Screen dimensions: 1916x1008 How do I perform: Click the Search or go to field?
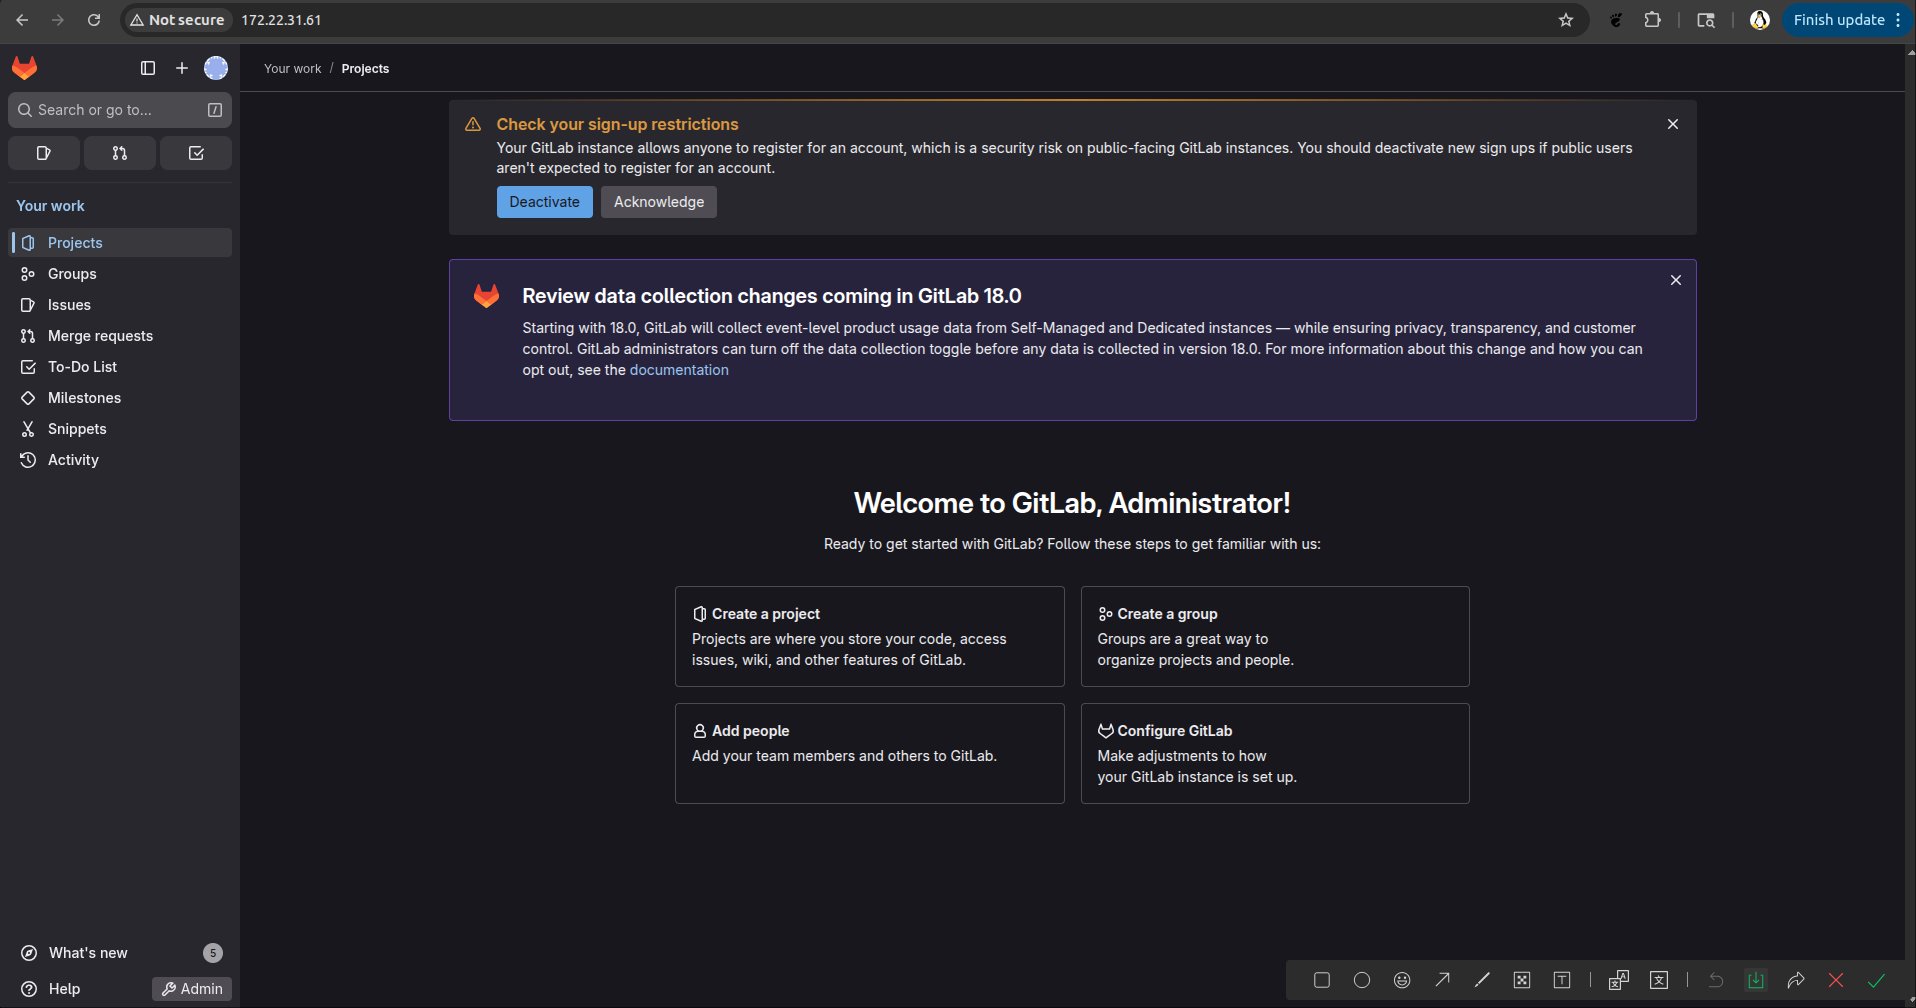(x=110, y=110)
